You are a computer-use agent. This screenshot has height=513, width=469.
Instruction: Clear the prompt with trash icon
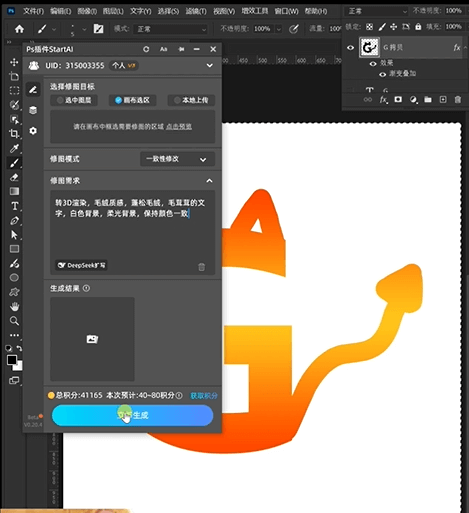pos(201,267)
